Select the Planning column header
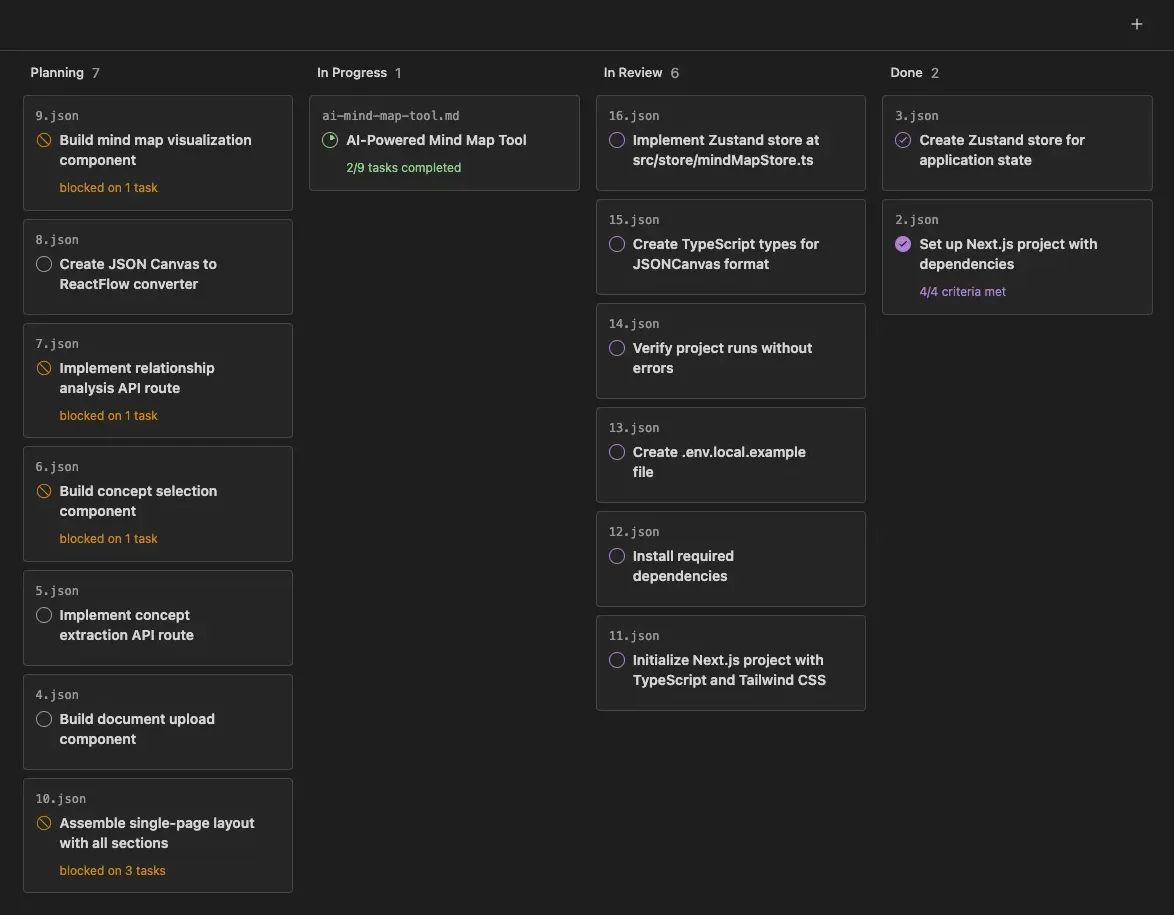Screen dimensions: 1174x915 tap(57, 73)
